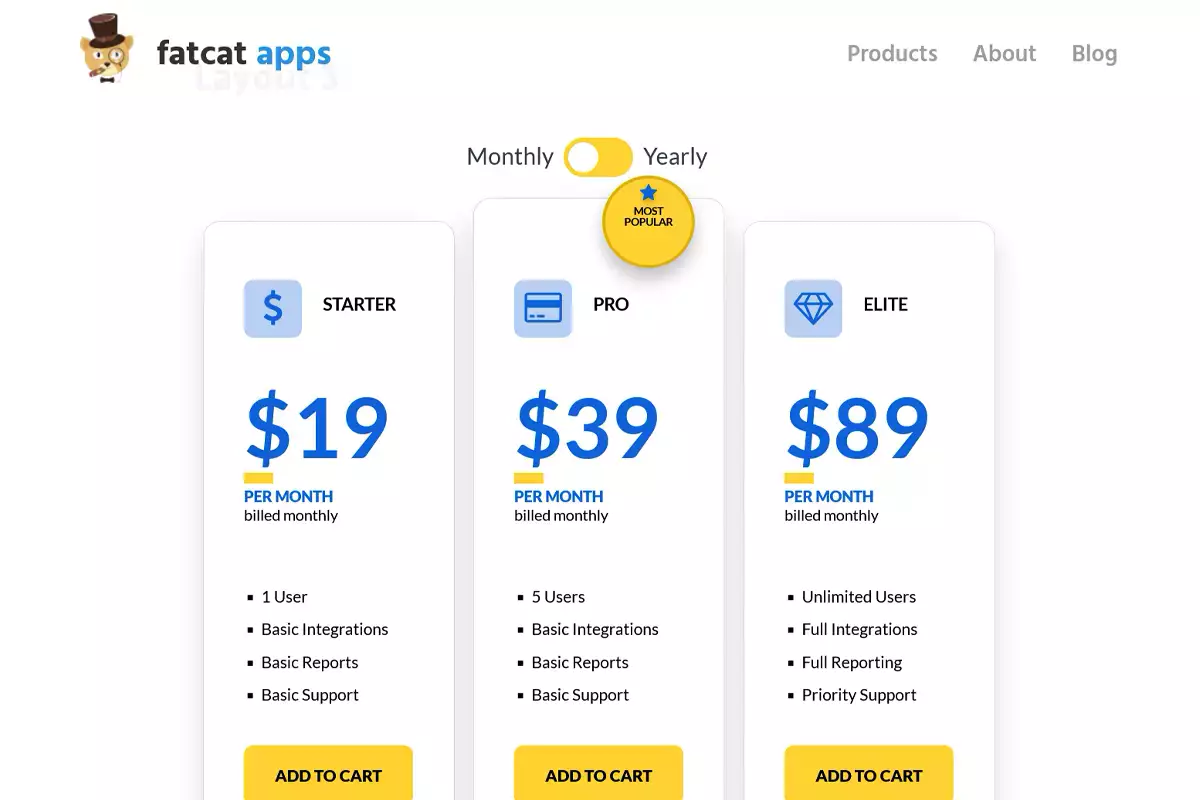
Task: Click the $19 Starter price
Action: tap(317, 429)
